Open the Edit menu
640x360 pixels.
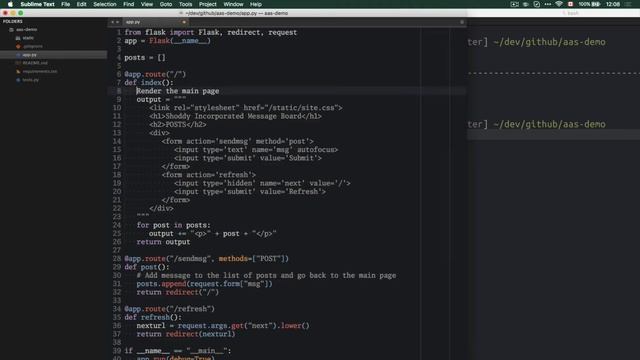pos(82,4)
